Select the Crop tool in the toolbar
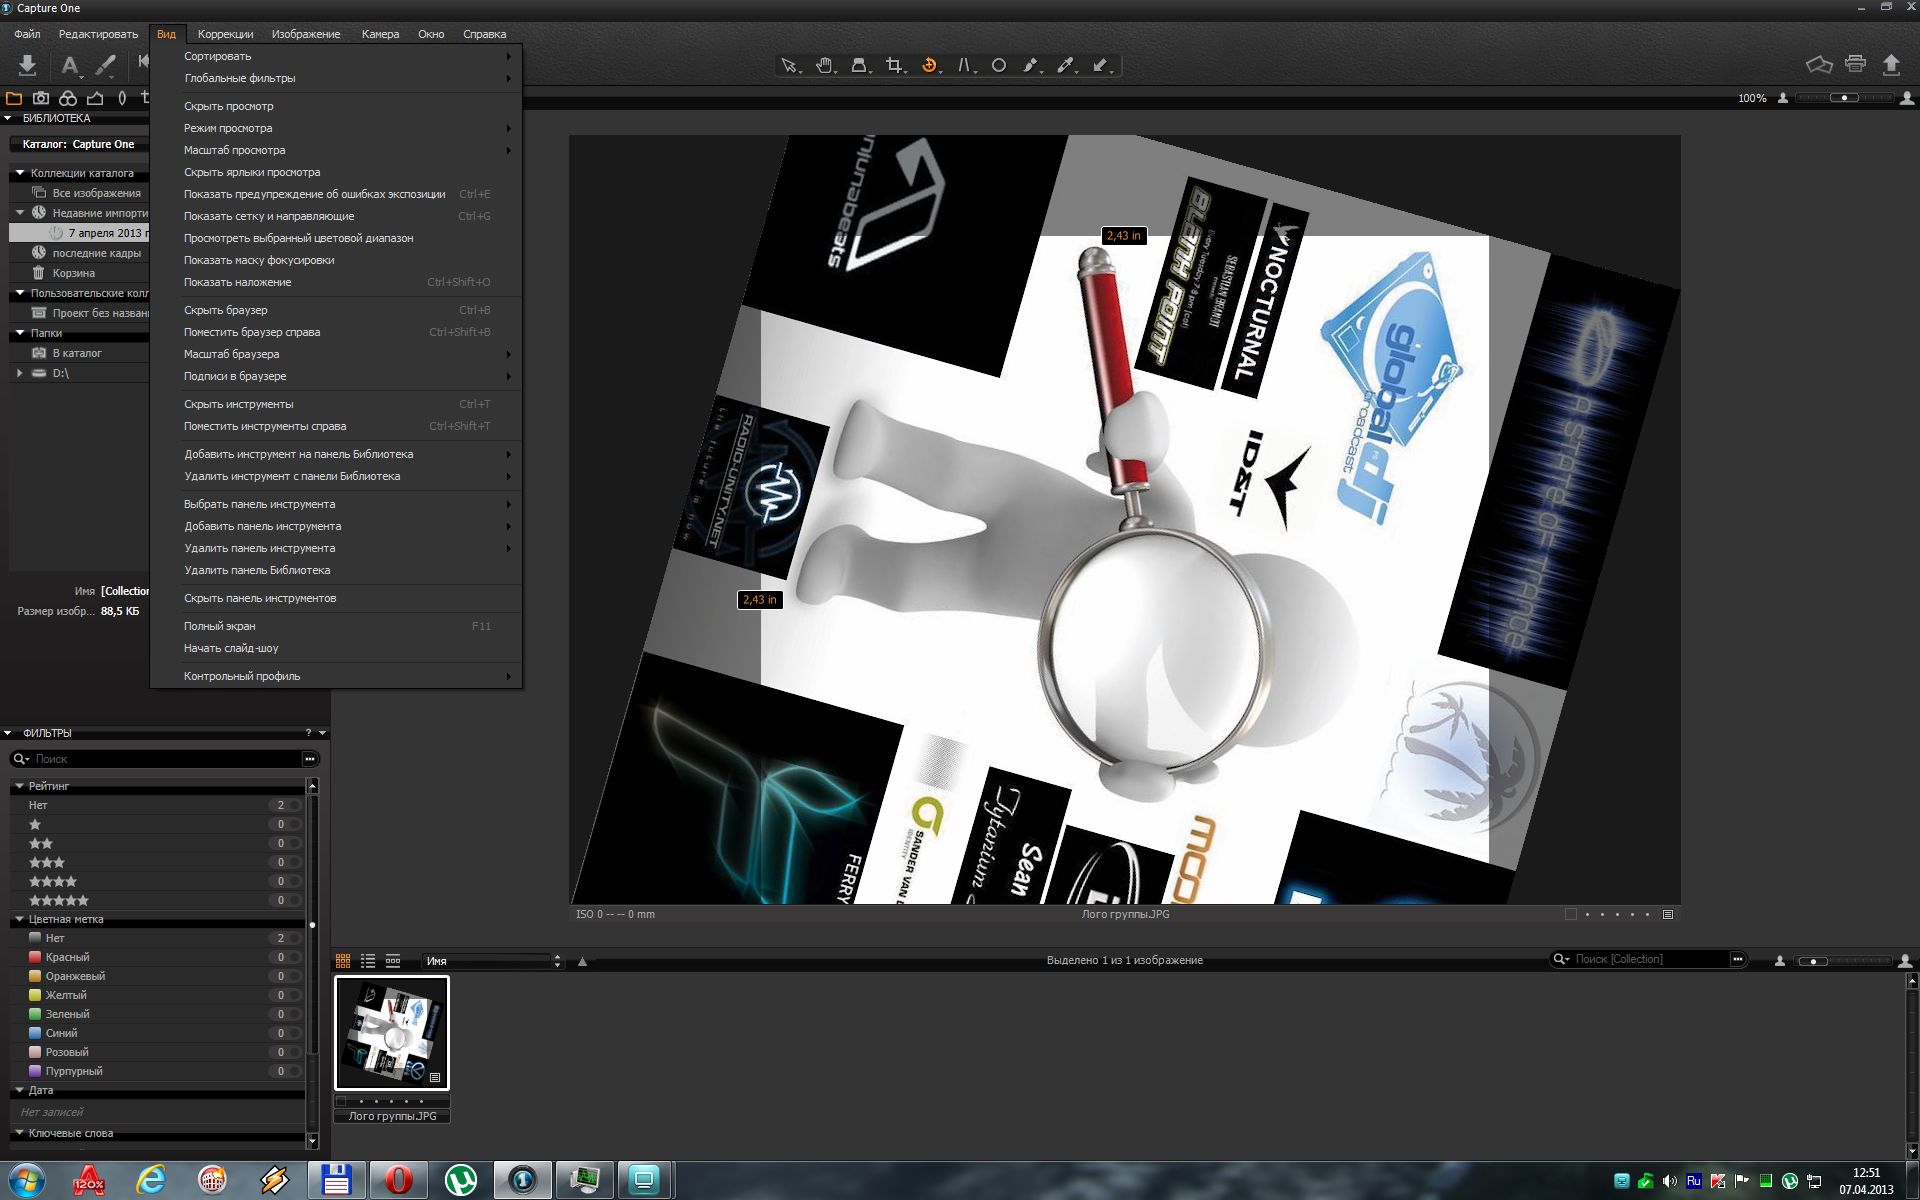This screenshot has height=1200, width=1920. pyautogui.click(x=893, y=66)
